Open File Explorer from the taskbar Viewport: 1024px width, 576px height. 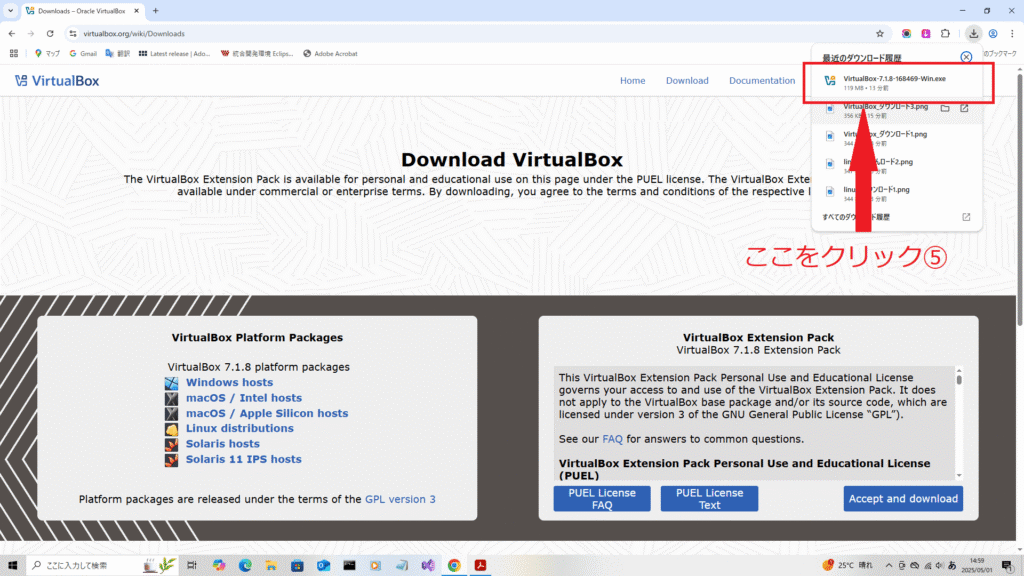click(x=271, y=565)
